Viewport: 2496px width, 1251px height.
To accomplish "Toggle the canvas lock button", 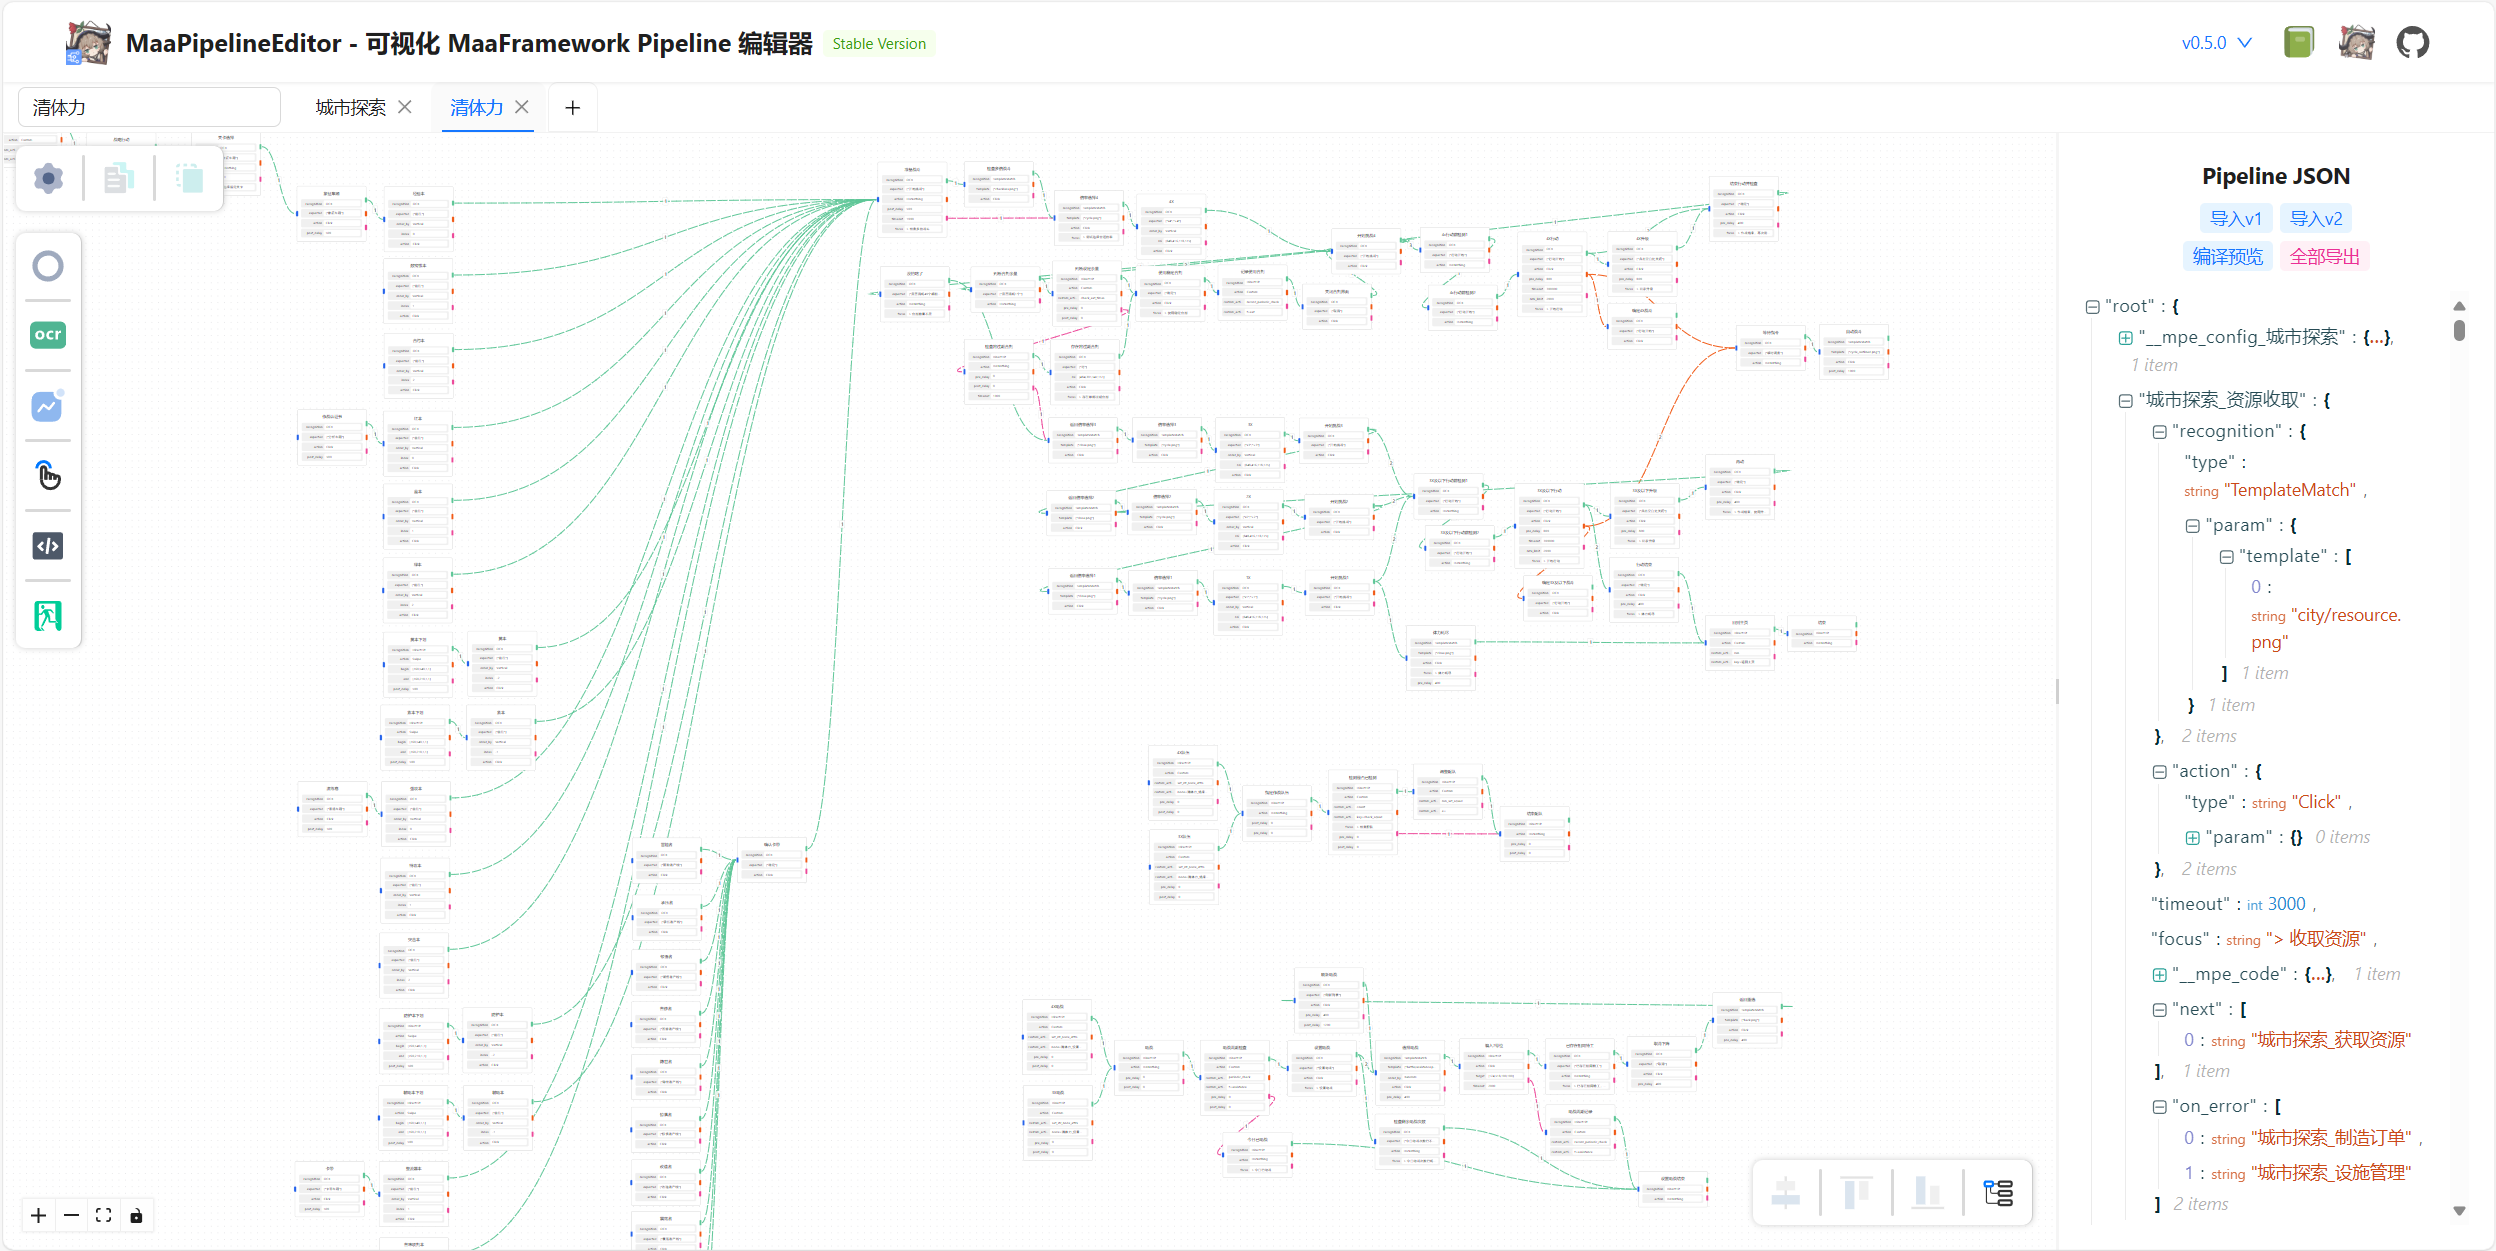I will point(136,1216).
